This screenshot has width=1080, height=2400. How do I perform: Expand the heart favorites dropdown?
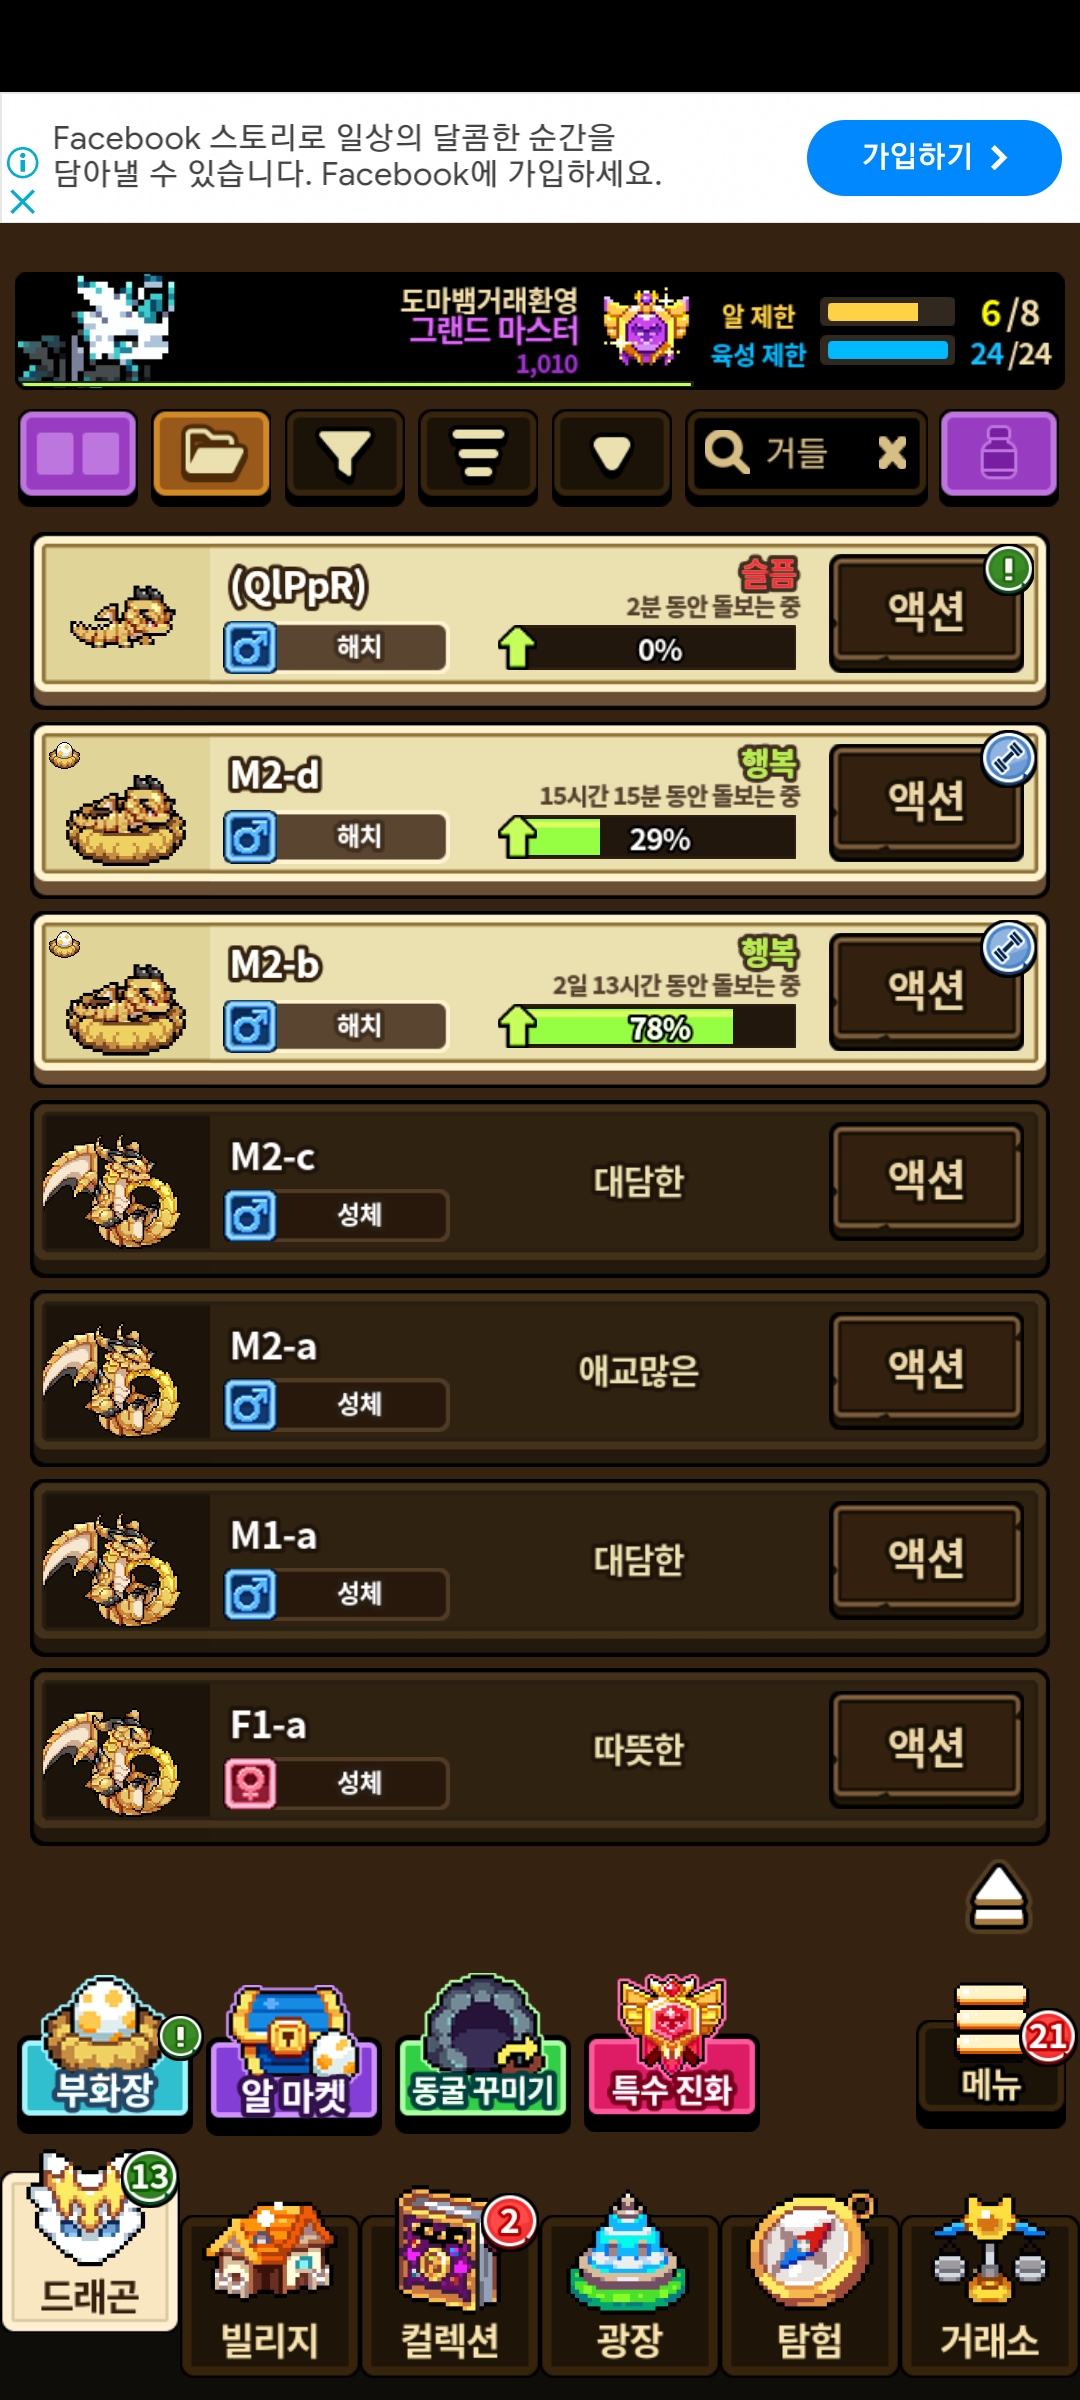pyautogui.click(x=611, y=455)
